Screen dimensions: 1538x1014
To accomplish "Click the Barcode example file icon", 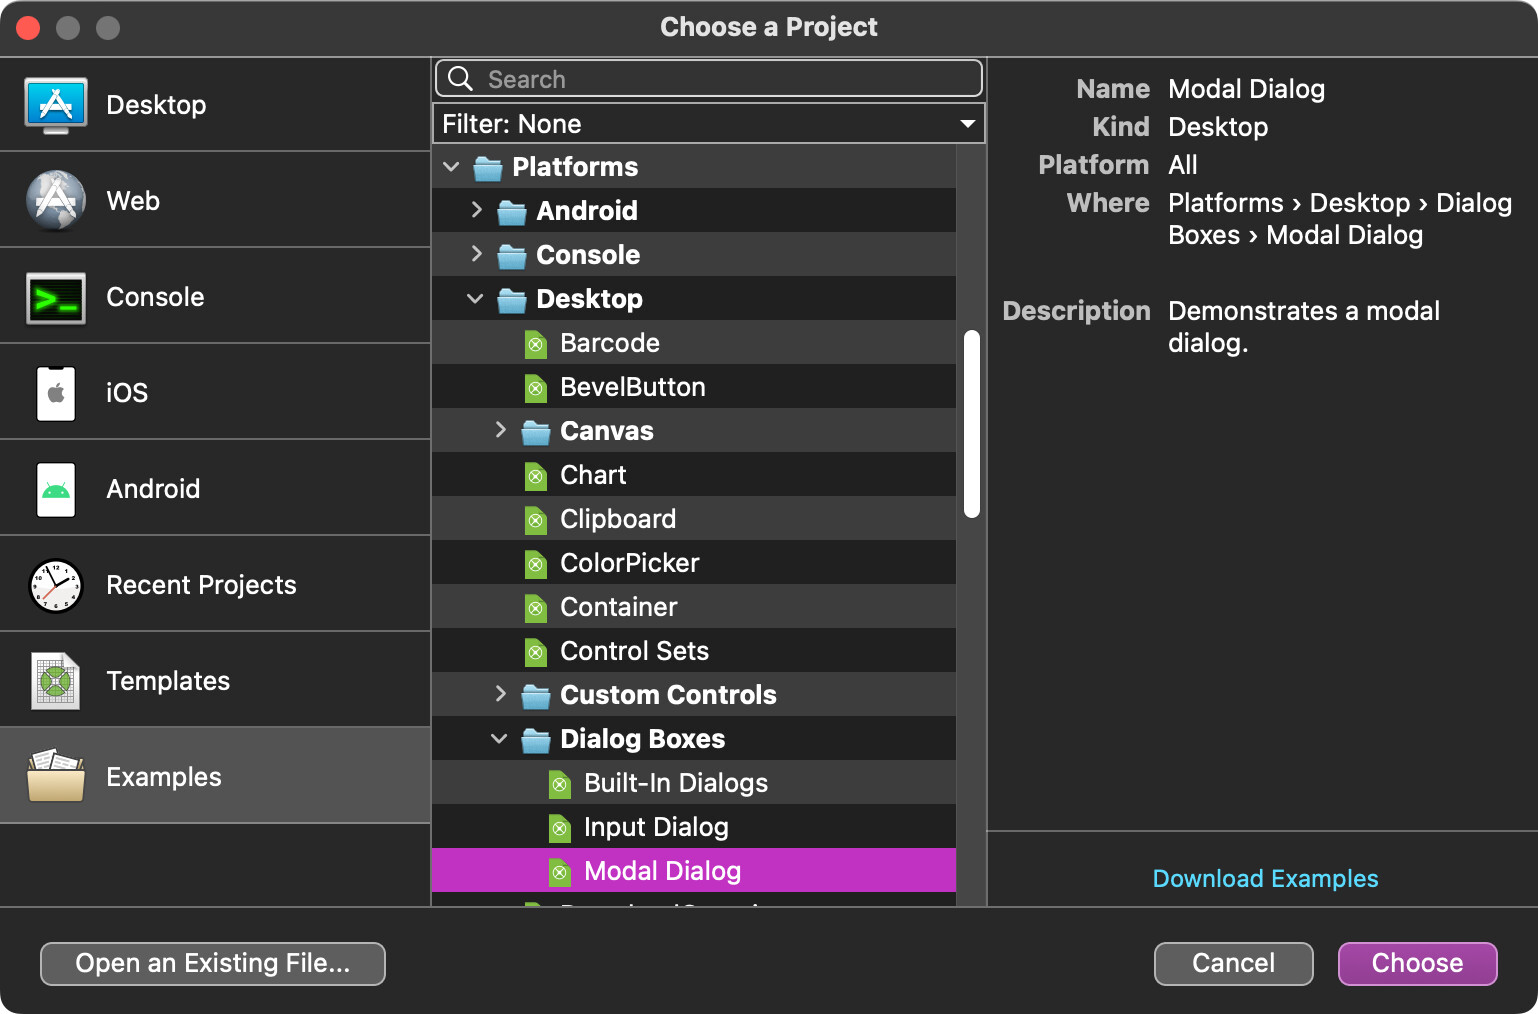I will [536, 344].
